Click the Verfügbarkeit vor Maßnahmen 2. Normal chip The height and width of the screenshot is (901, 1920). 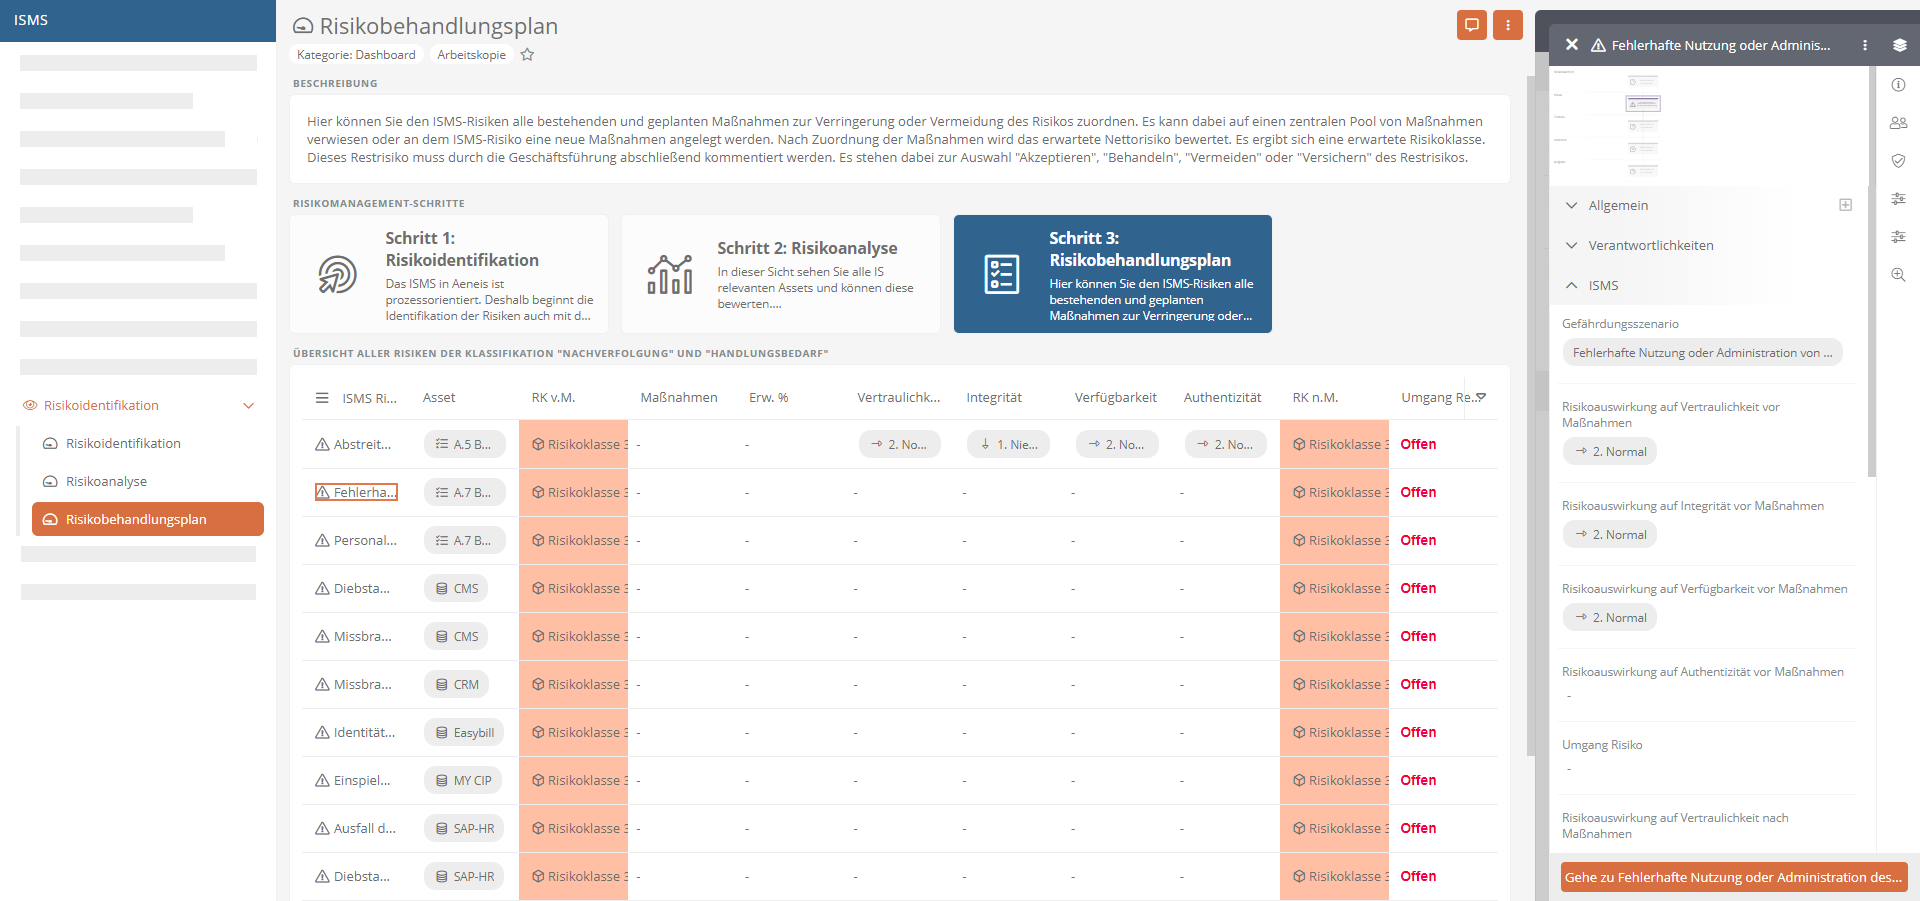point(1610,618)
